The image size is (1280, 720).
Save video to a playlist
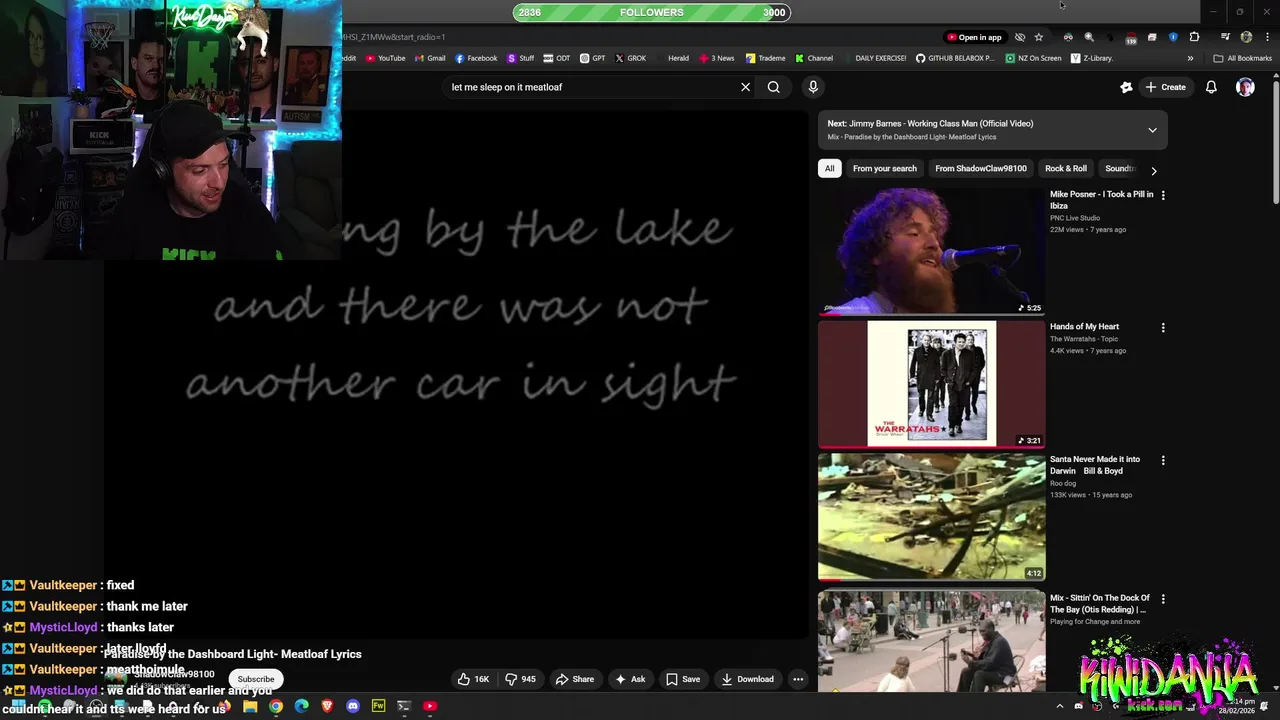point(683,679)
